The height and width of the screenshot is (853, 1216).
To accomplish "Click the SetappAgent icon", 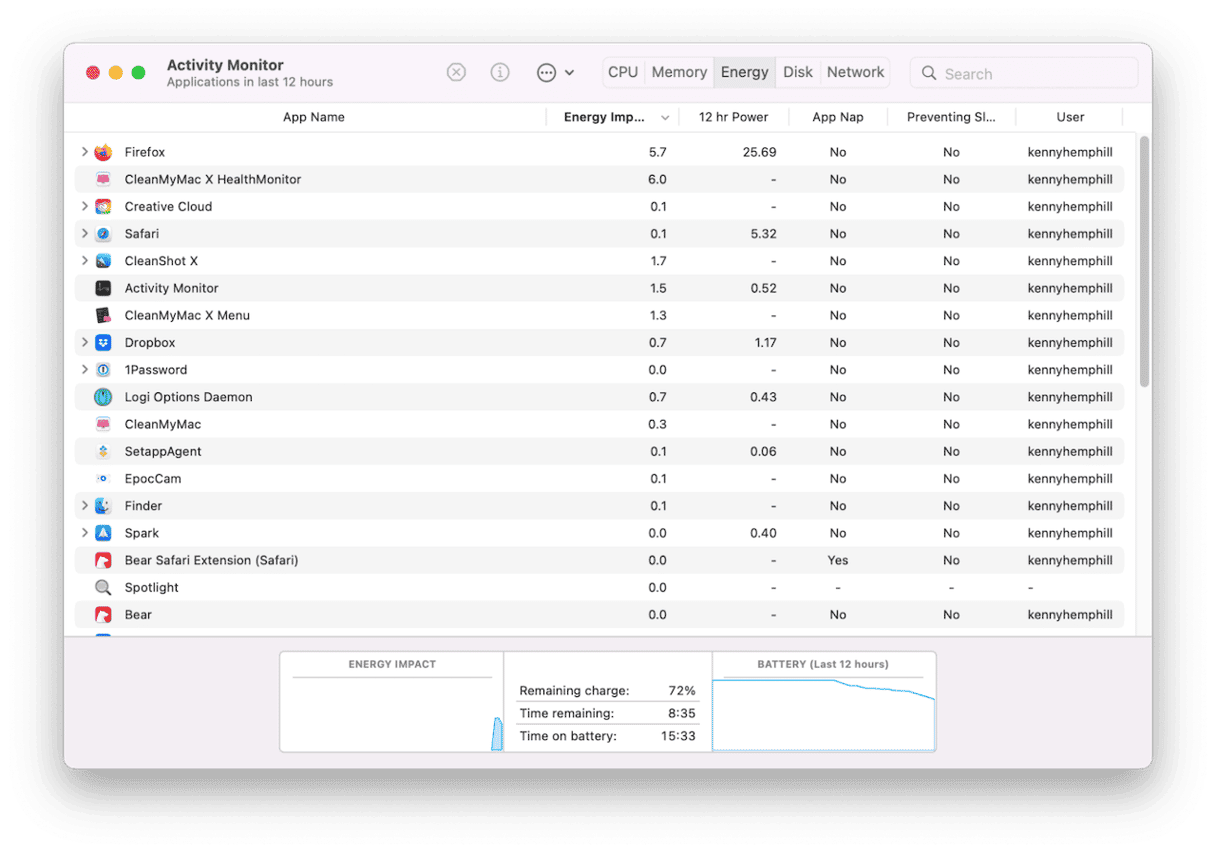I will click(x=103, y=451).
